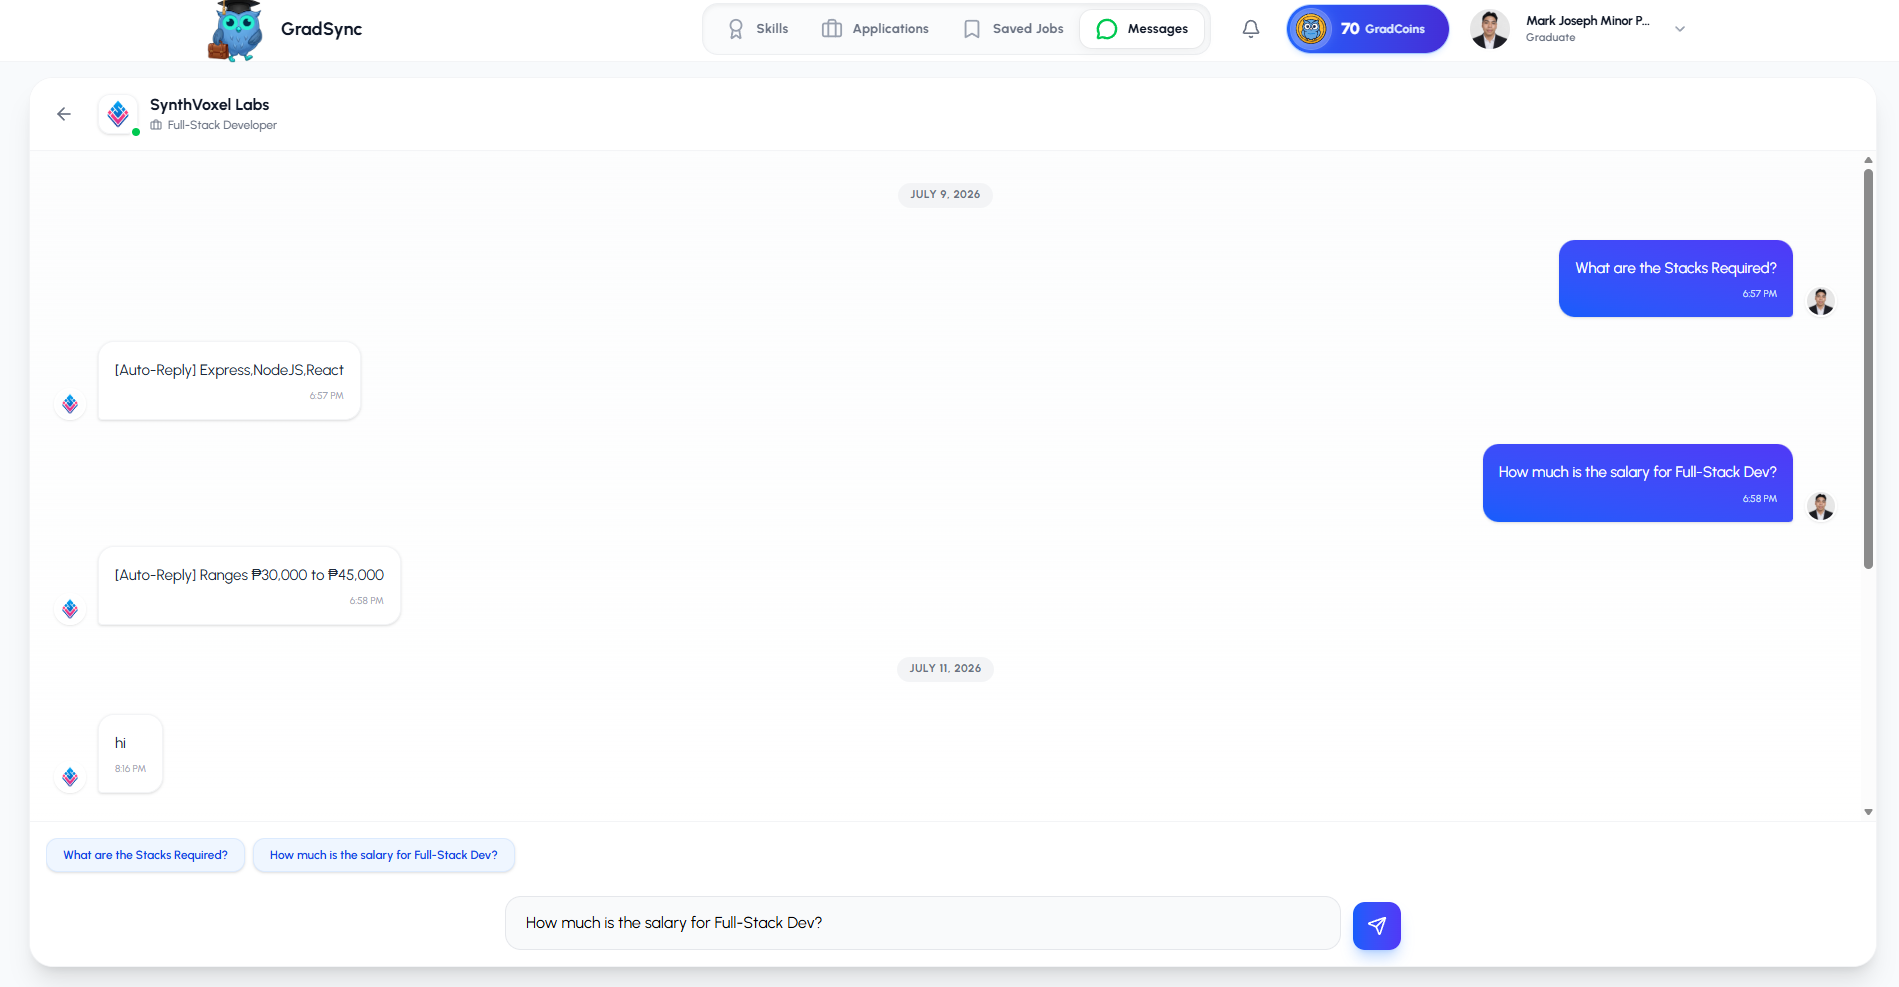Click SynthVoxel avatar beside the Express,NodeJS,React reply
1899x987 pixels.
pos(70,404)
